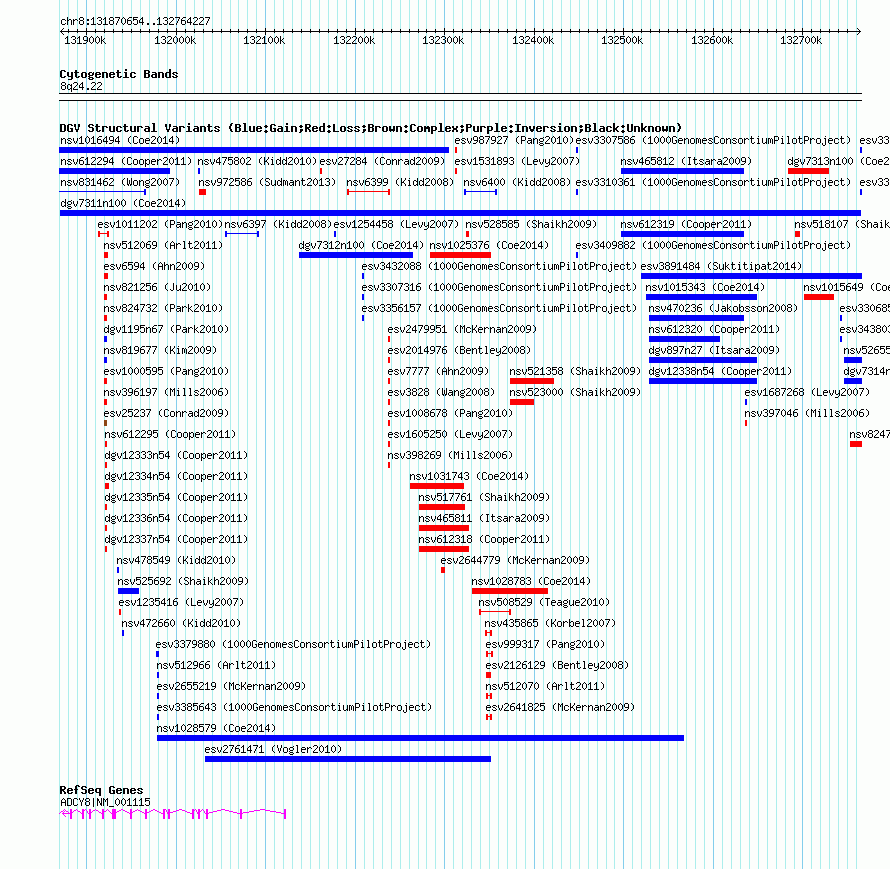Click the ADCY8|NM_001115 gene label
890x869 pixels.
coord(106,803)
